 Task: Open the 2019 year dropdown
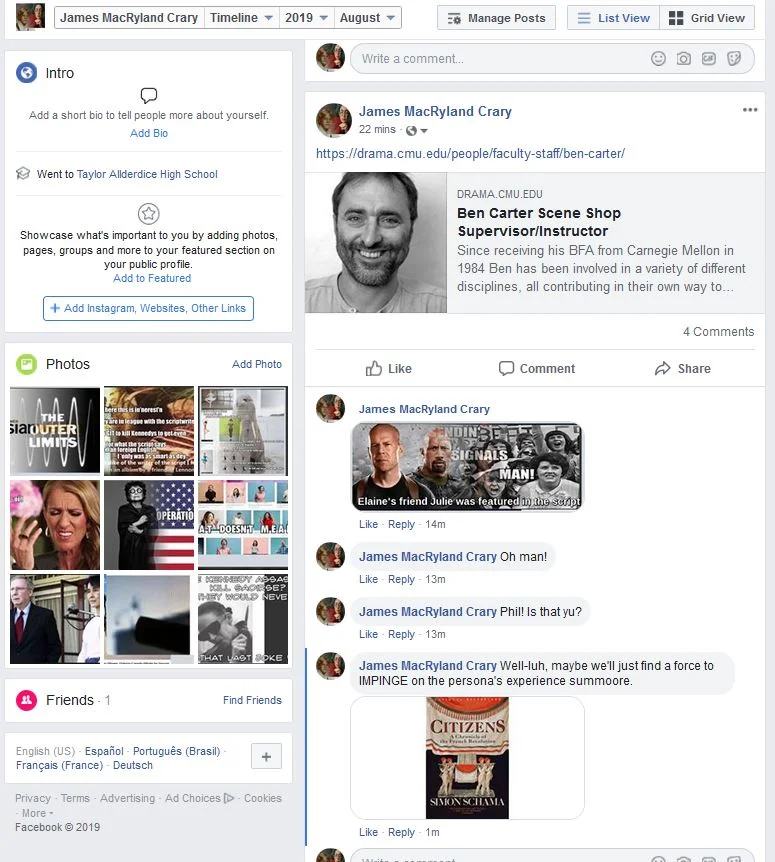pos(306,18)
